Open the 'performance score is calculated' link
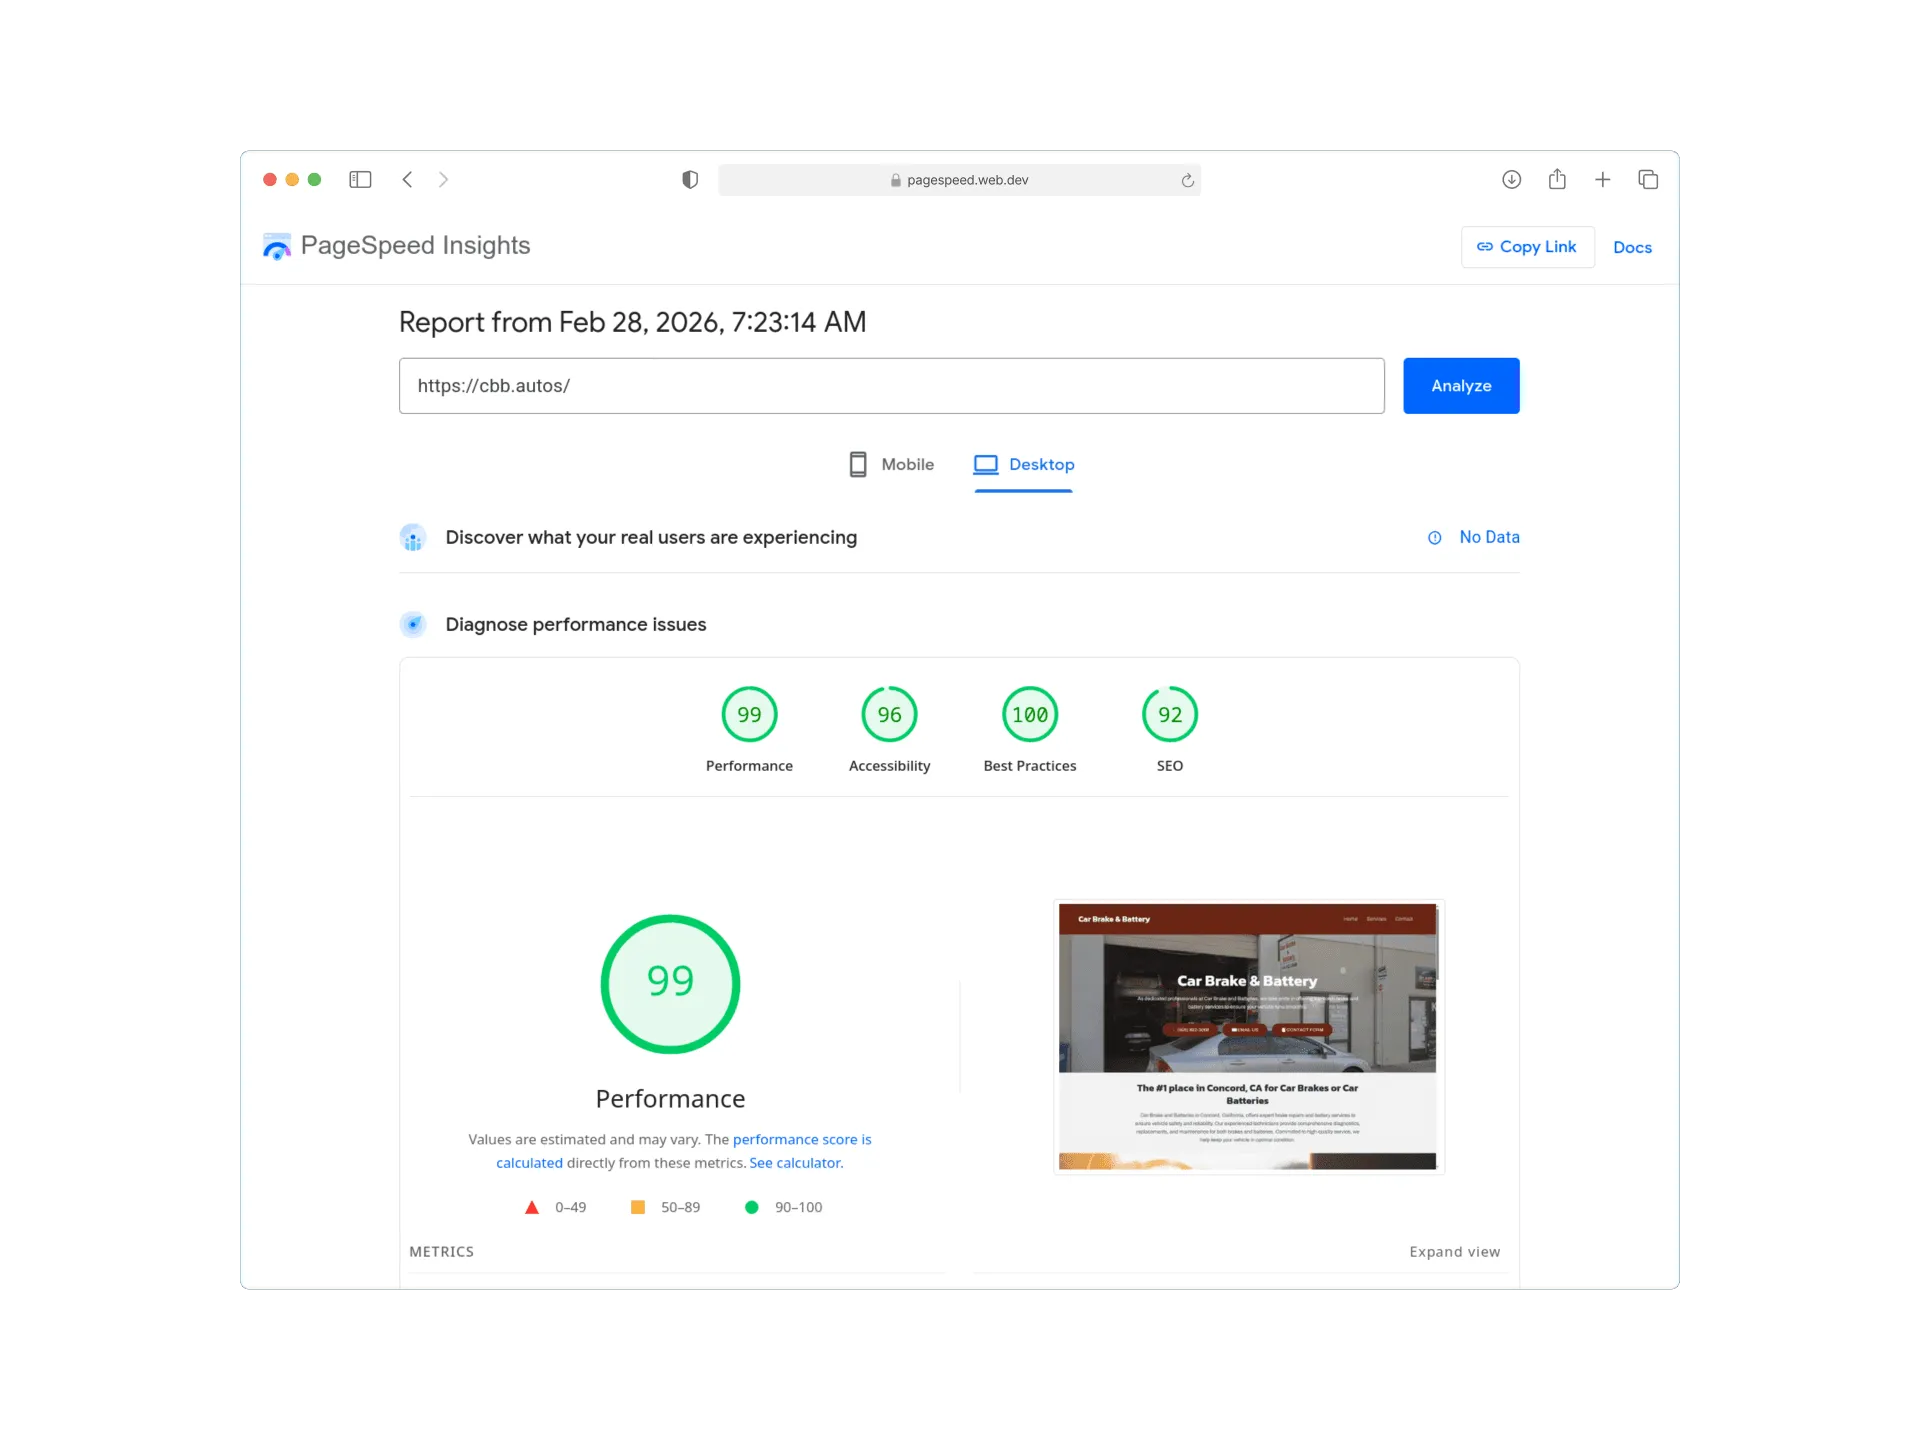Image resolution: width=1920 pixels, height=1440 pixels. 801,1140
